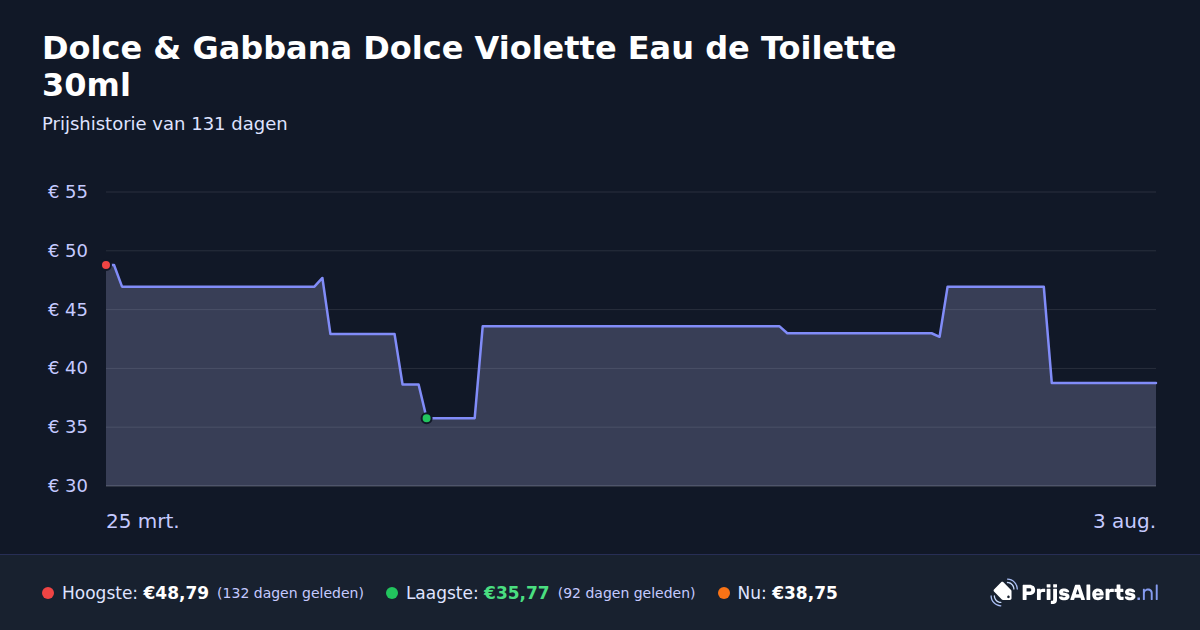Click the red Hoogste legend dot

tap(48, 593)
